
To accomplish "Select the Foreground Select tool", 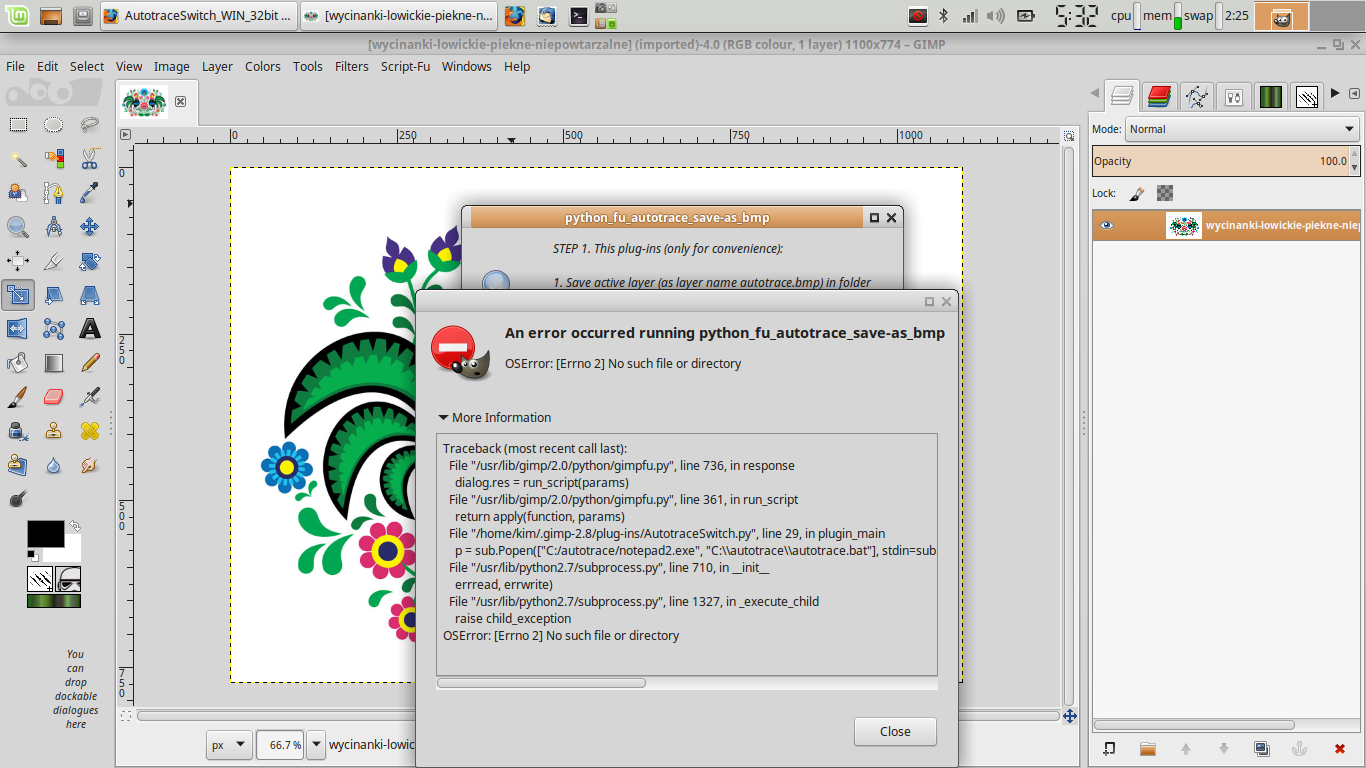I will tap(18, 193).
